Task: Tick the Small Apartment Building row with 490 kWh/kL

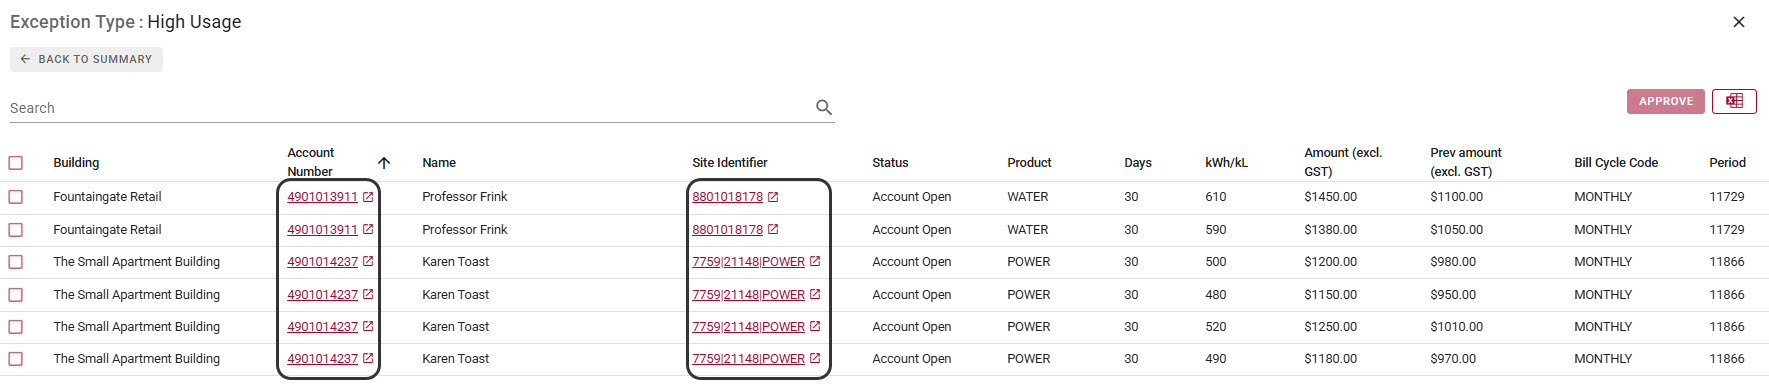Action: click(16, 359)
